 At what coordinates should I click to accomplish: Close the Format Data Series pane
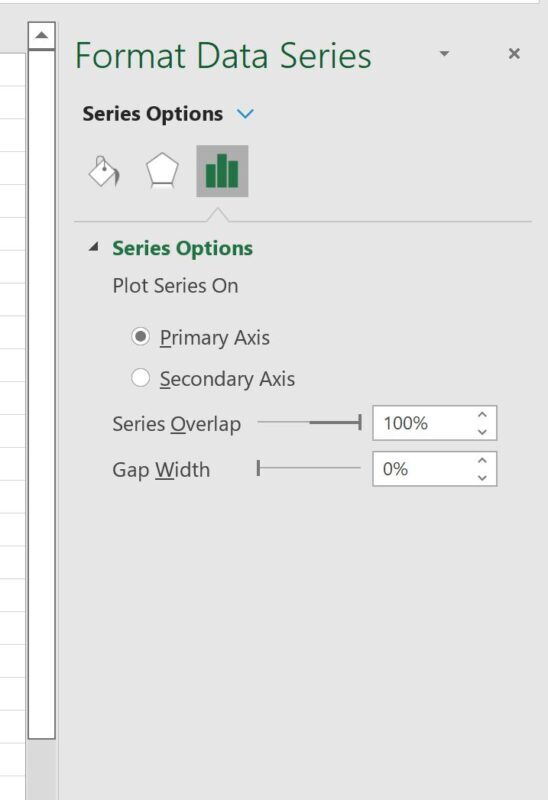coord(514,54)
